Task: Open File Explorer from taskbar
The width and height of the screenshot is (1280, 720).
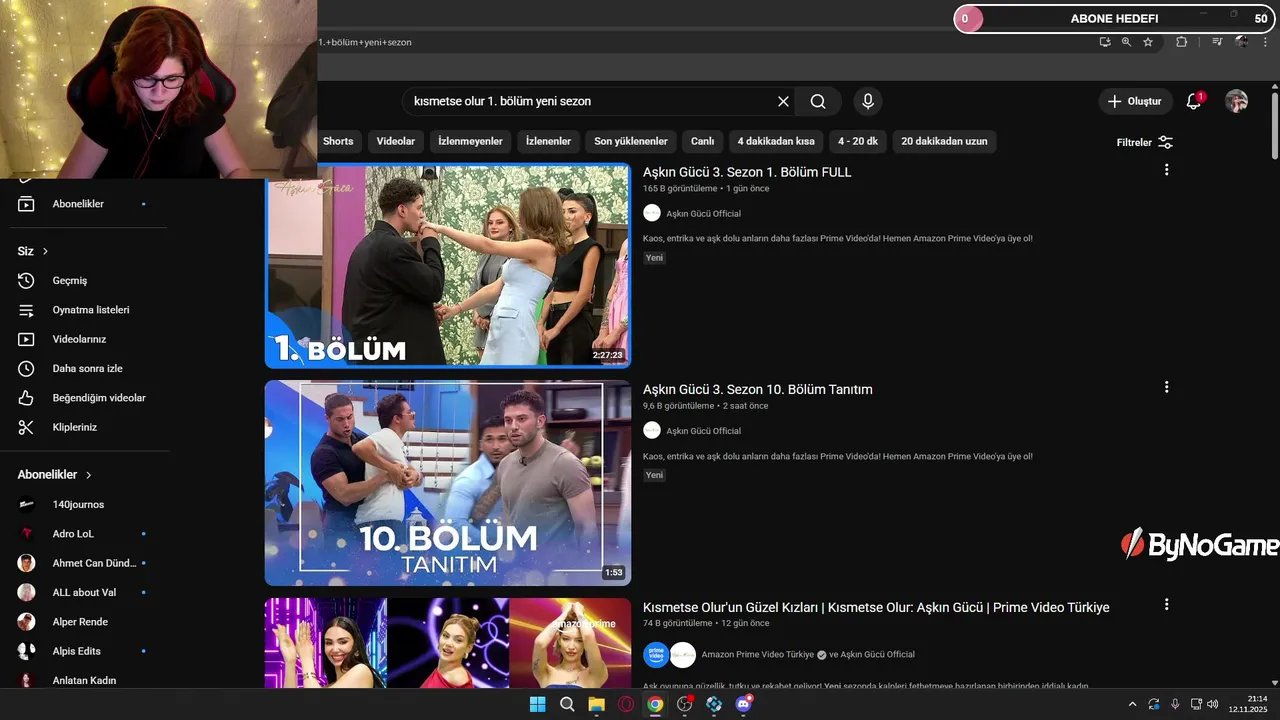Action: point(596,704)
